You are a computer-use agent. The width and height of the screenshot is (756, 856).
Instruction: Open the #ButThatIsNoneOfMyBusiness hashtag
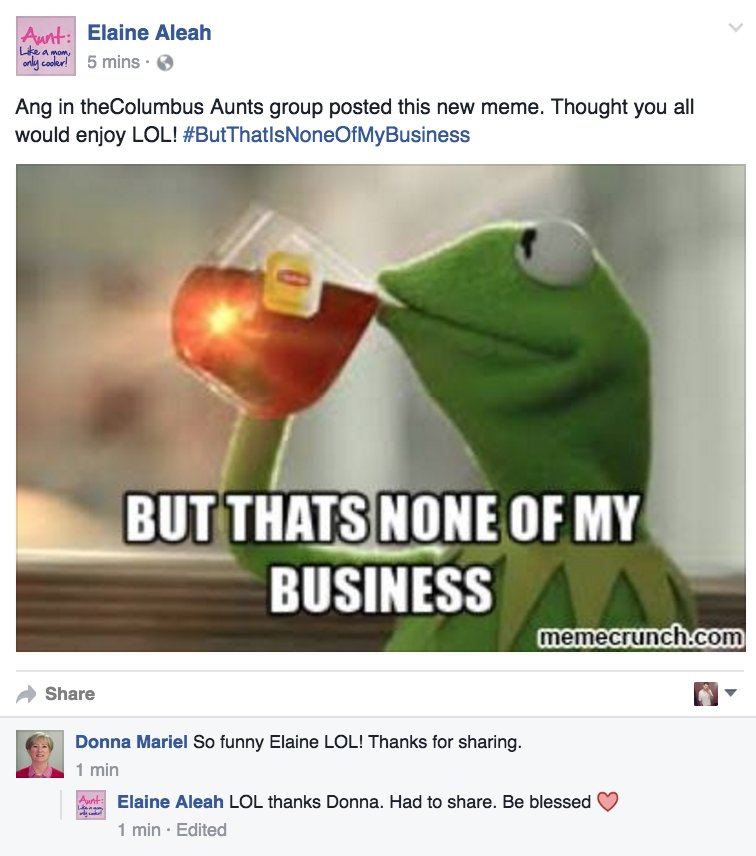coord(326,135)
